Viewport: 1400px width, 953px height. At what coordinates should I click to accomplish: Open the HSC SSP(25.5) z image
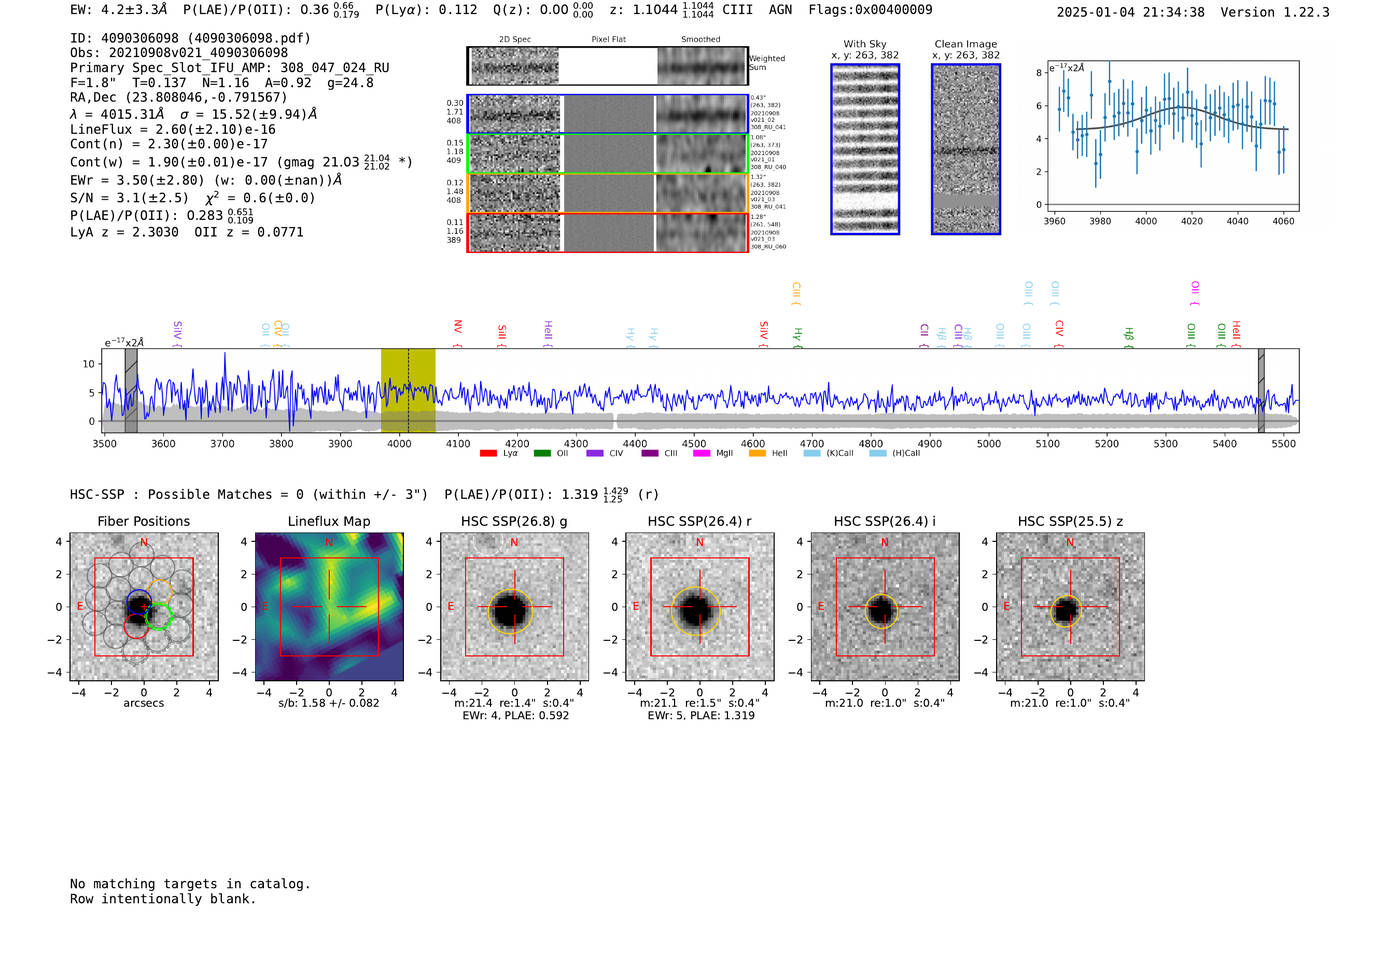pos(1070,607)
